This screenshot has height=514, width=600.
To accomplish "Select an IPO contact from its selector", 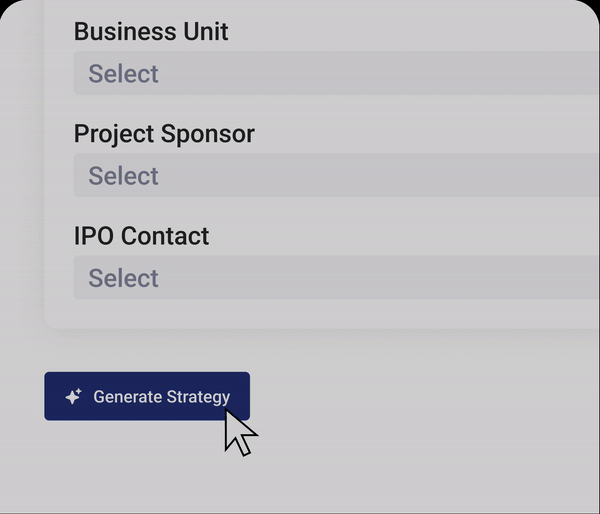I will 336,278.
